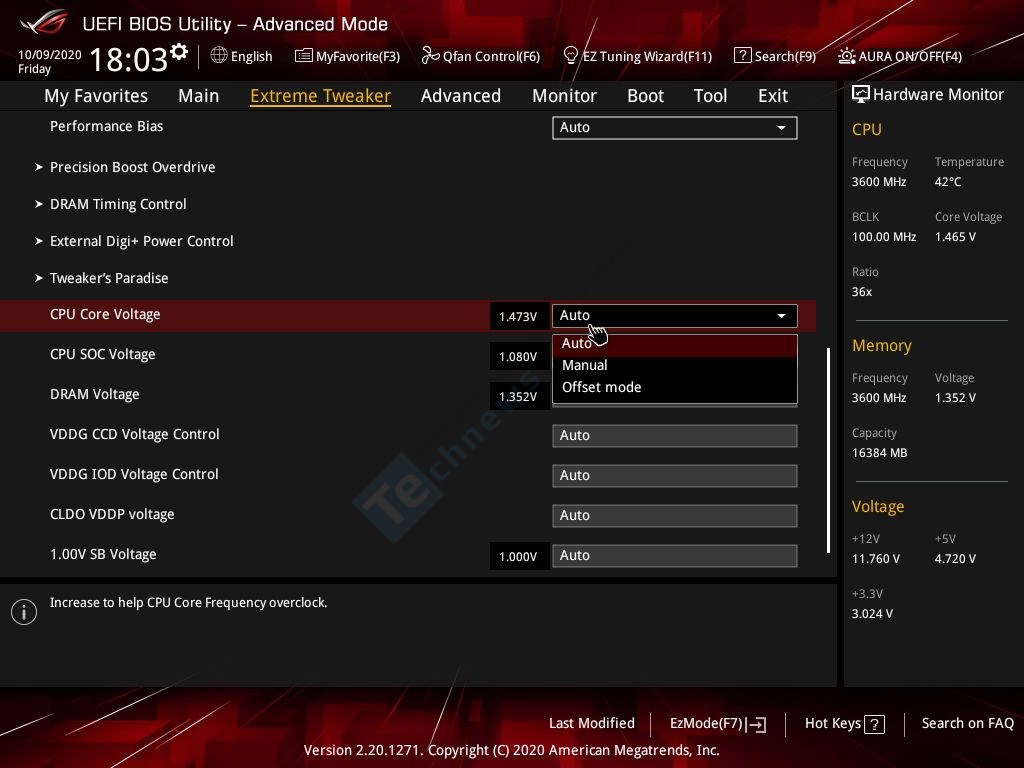The image size is (1024, 768).
Task: Choose Auto in CPU Core Voltage list
Action: tap(675, 344)
